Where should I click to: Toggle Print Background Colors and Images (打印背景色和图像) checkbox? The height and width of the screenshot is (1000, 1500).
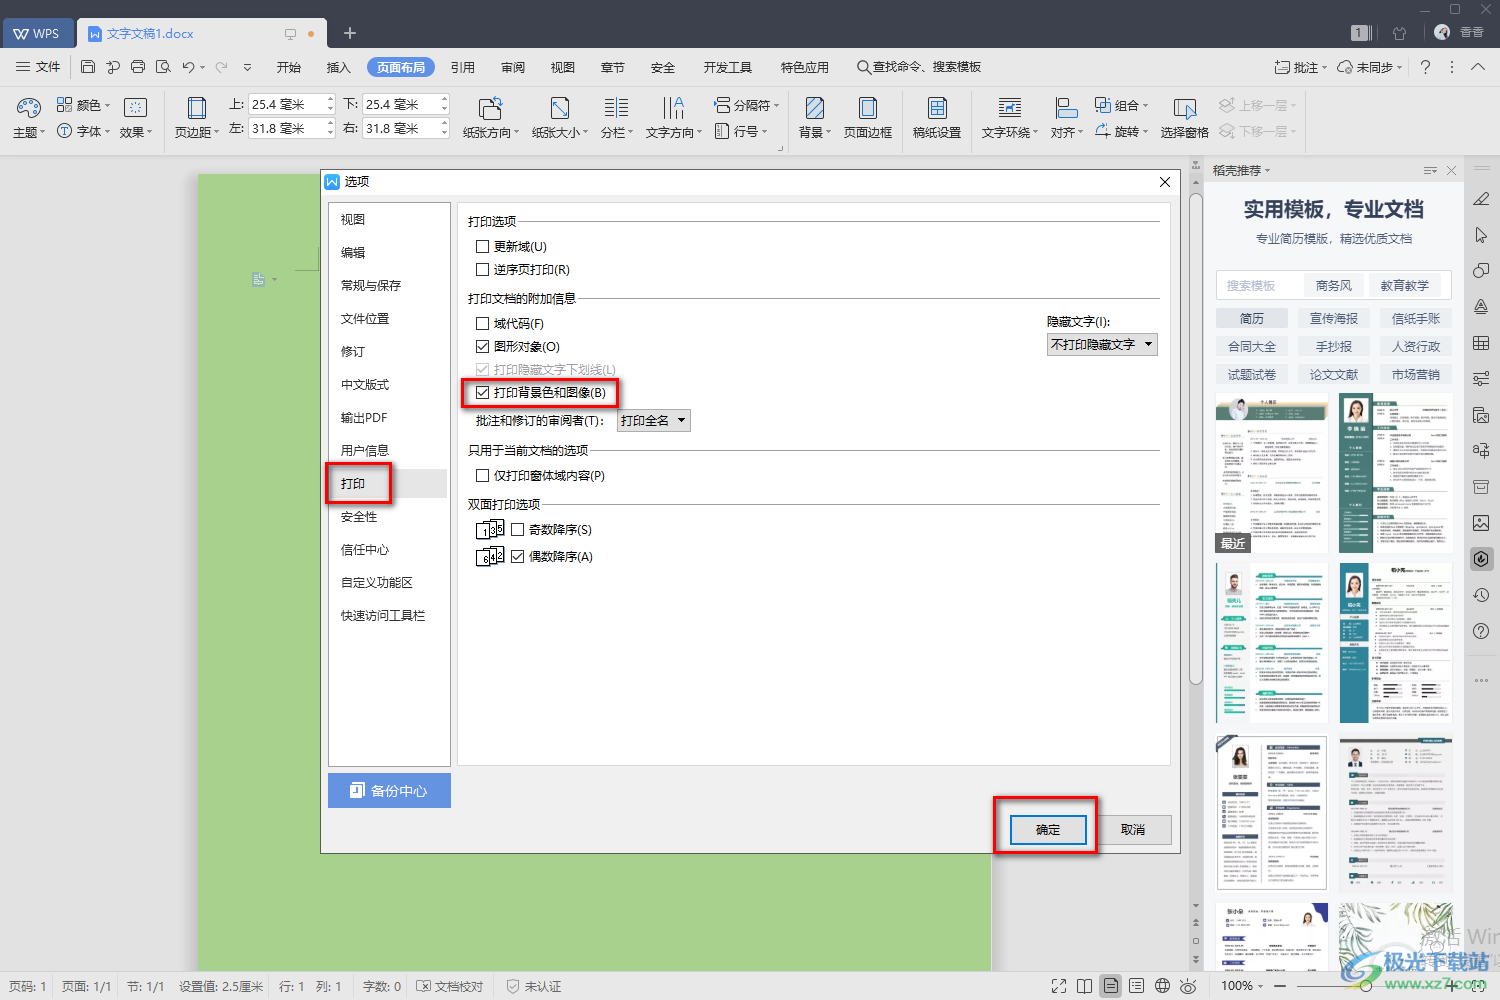point(482,392)
